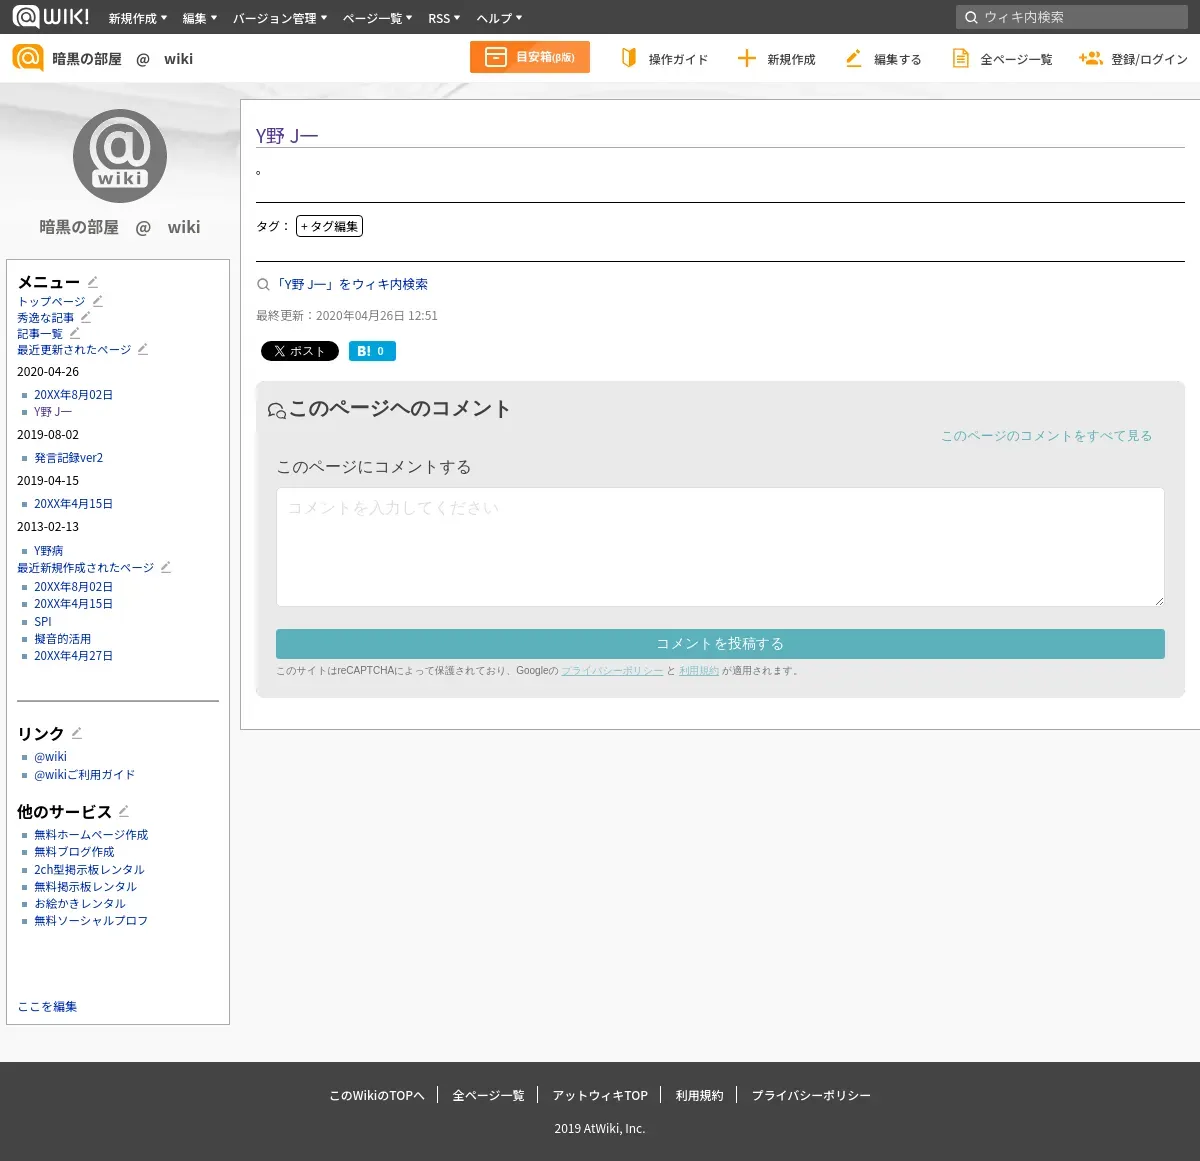This screenshot has height=1161, width=1200.
Task: Open 発言記録ver2 page link
Action: [68, 458]
